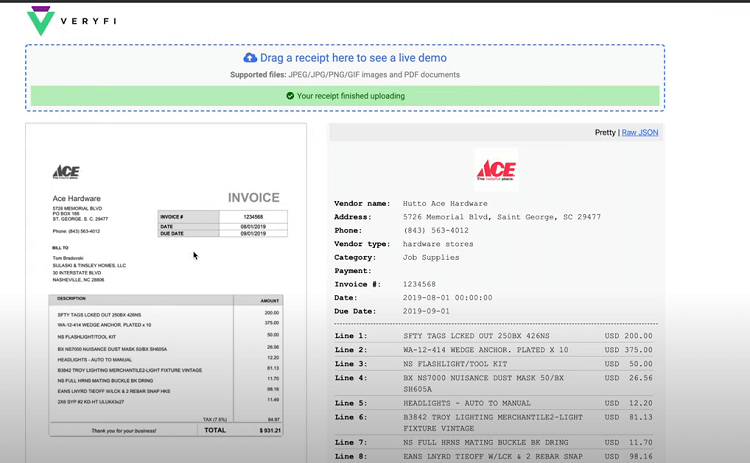Click the 'DESCRIPTION' column header on receipt
The width and height of the screenshot is (750, 463).
tap(71, 298)
